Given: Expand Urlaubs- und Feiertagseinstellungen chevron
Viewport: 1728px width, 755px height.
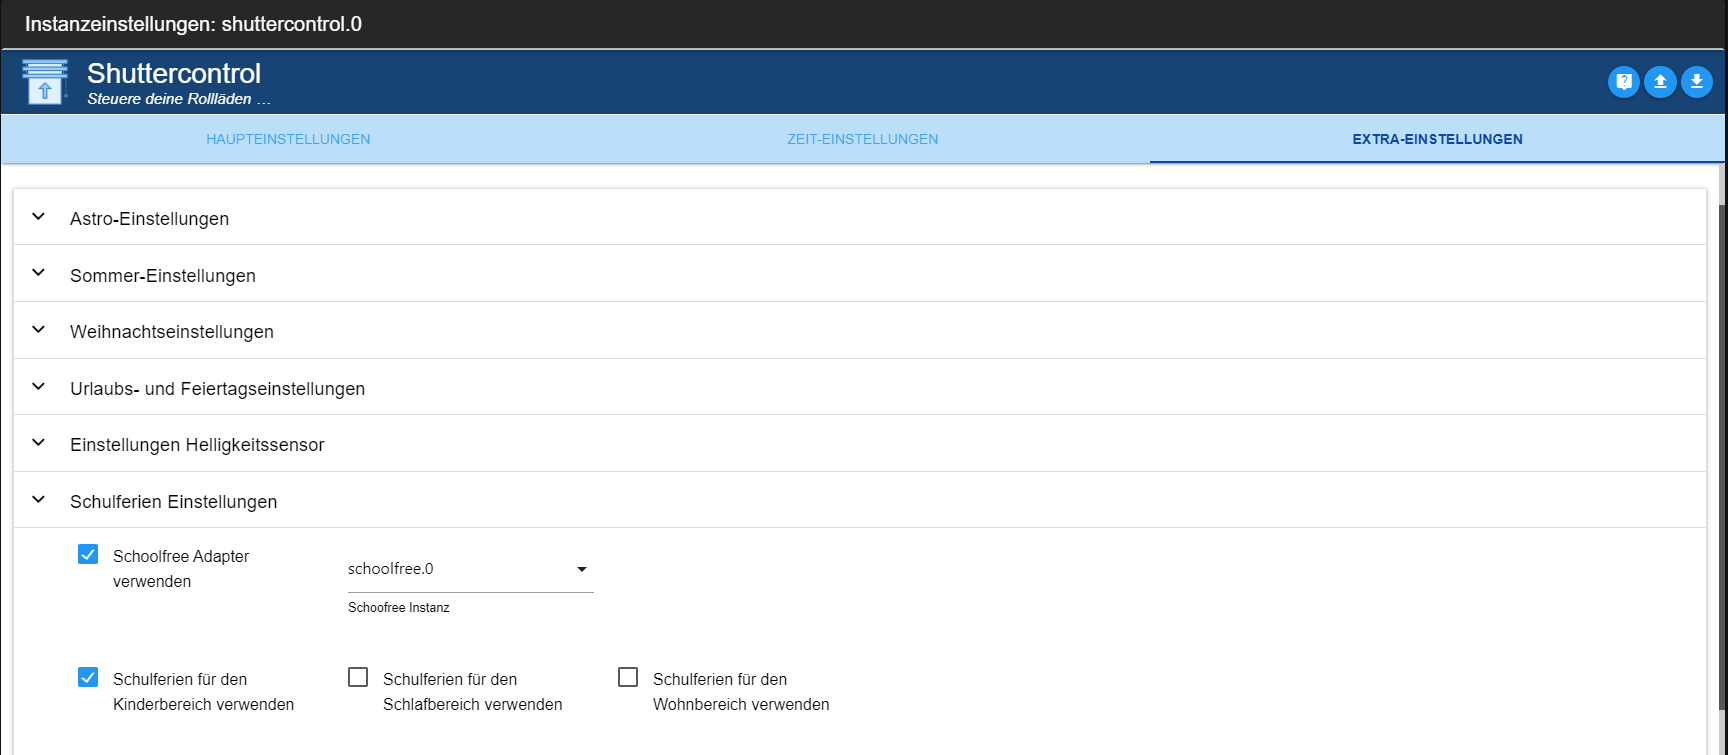Looking at the screenshot, I should click(x=38, y=387).
